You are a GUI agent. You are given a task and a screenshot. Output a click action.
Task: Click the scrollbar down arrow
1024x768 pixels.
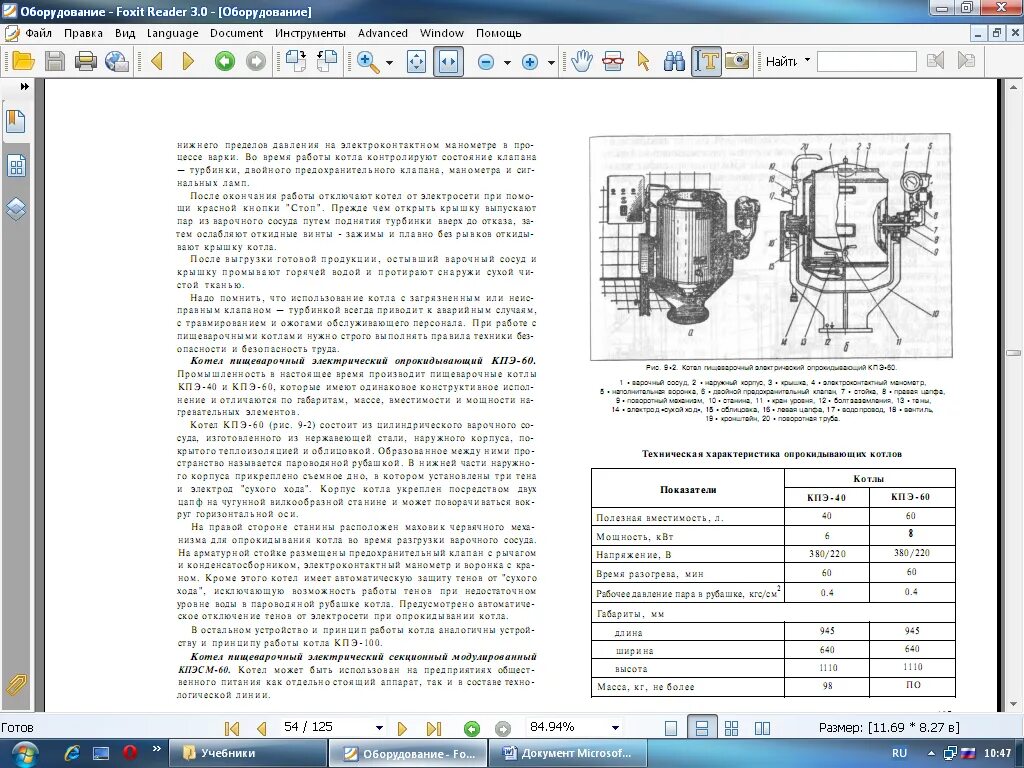click(x=1013, y=705)
